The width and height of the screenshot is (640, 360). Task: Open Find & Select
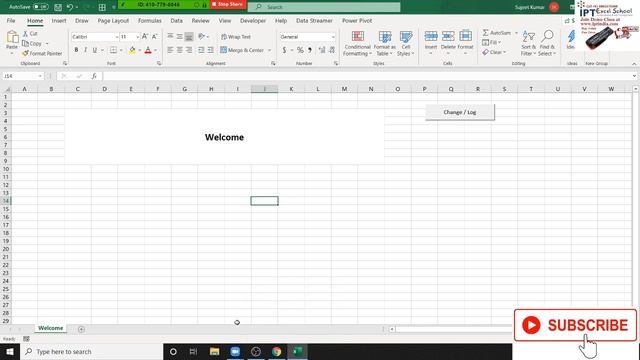[547, 43]
